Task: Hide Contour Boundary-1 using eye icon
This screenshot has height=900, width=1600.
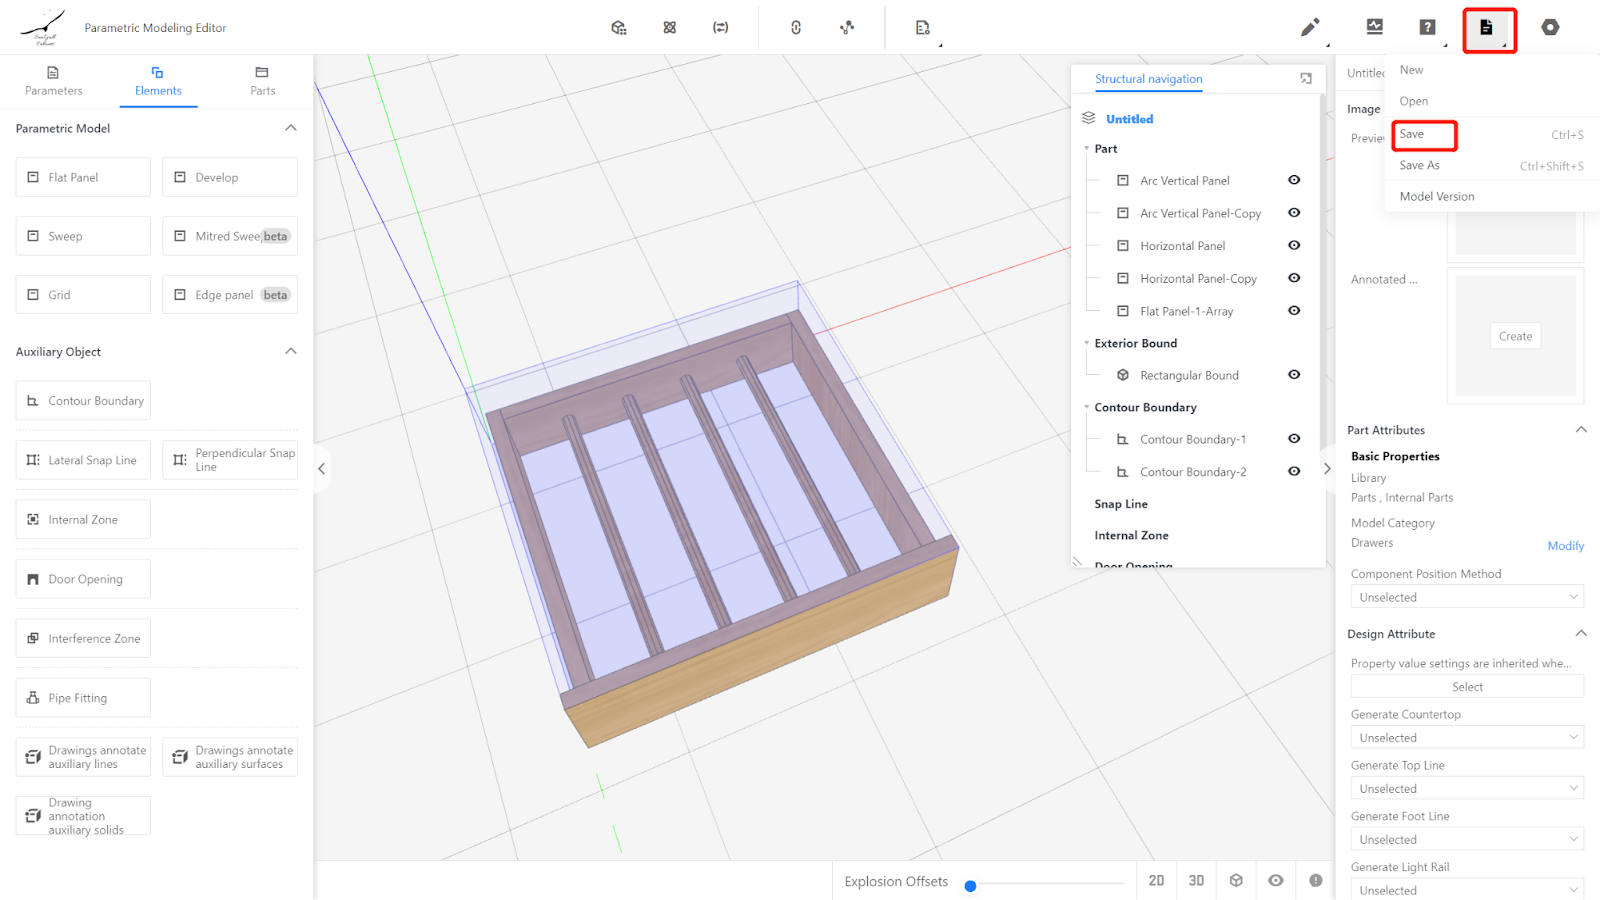Action: tap(1294, 439)
